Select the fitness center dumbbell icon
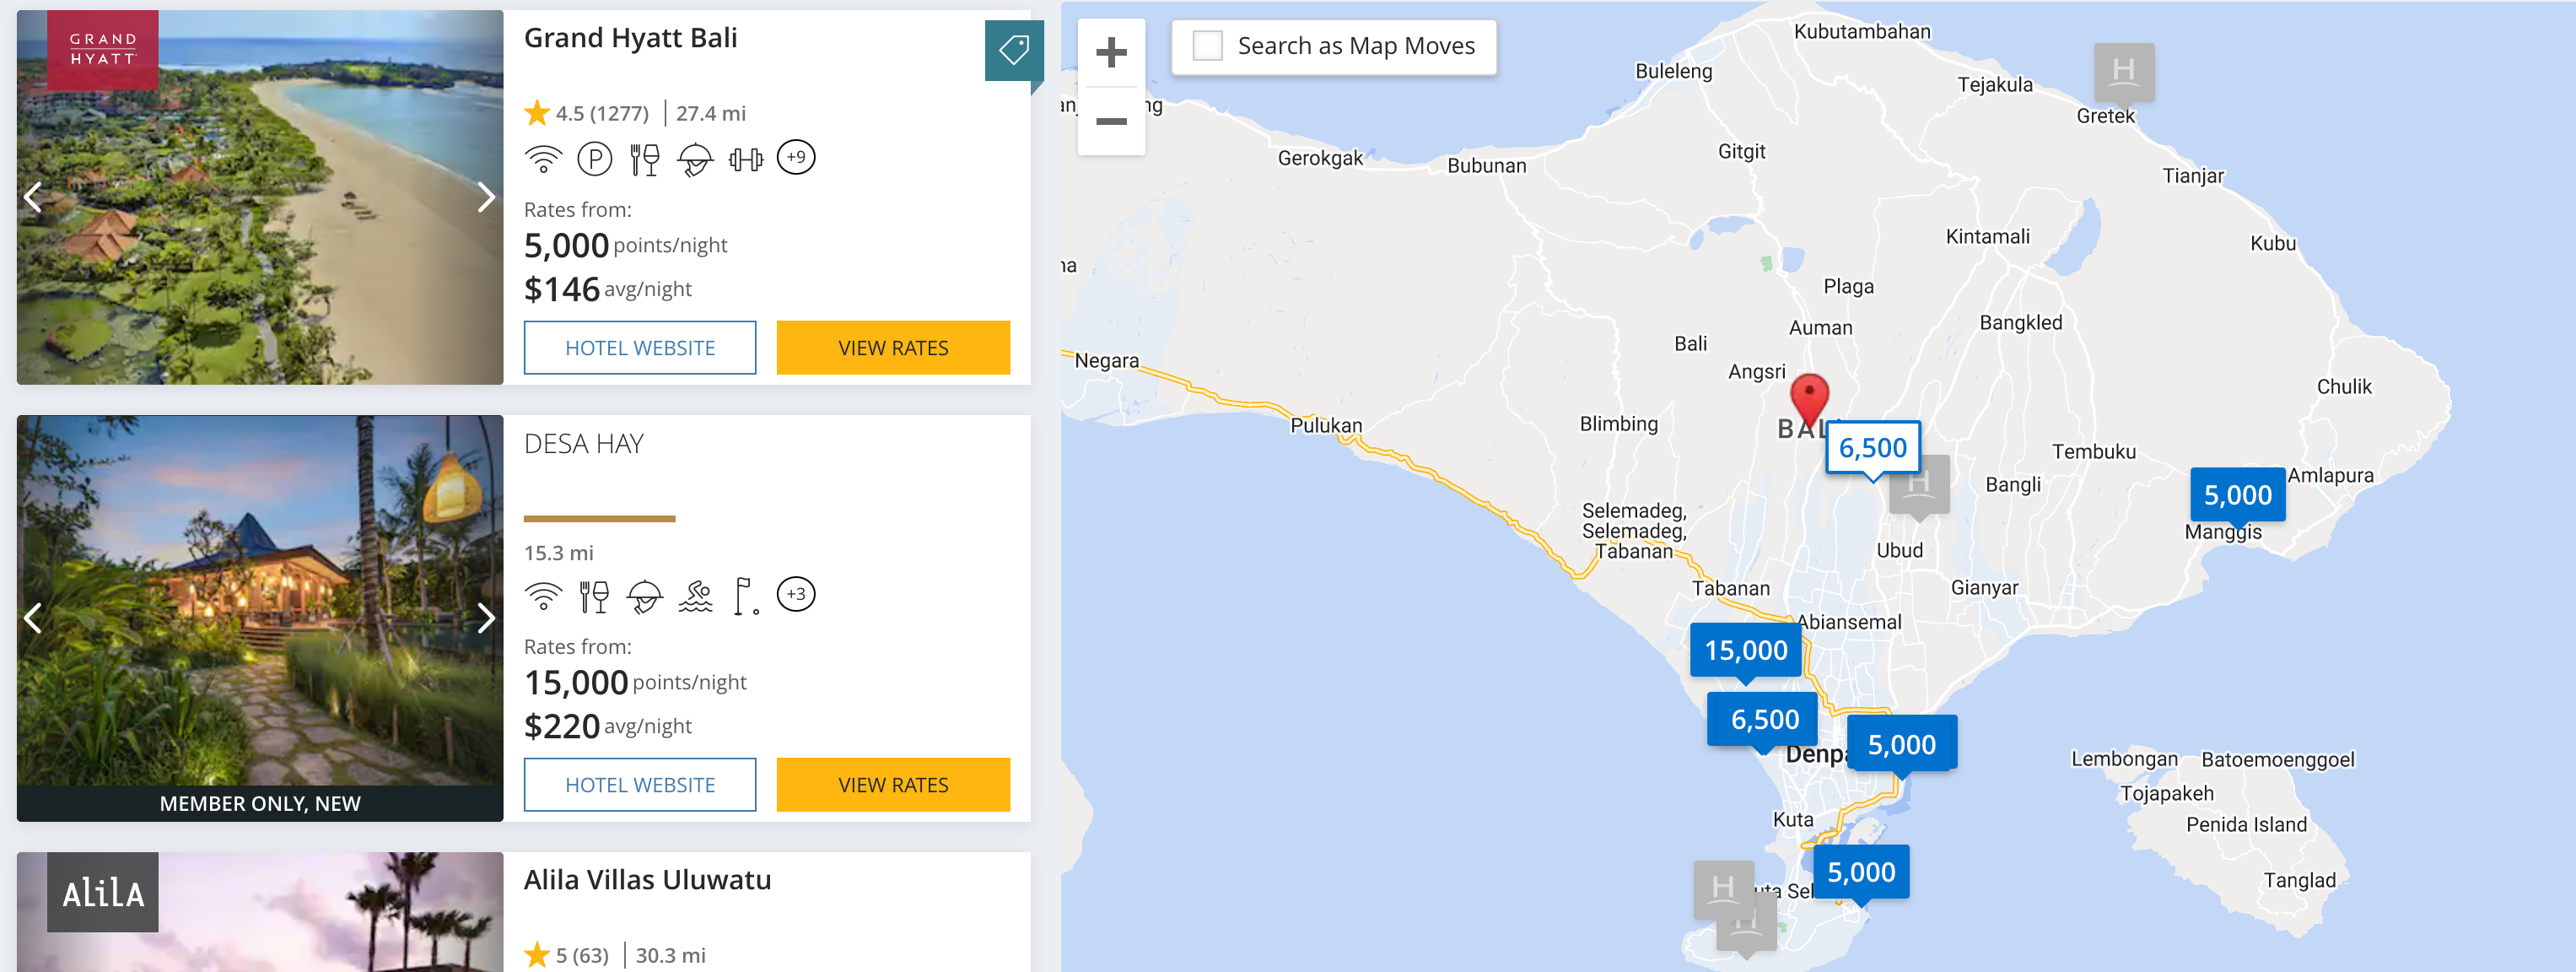 [744, 157]
